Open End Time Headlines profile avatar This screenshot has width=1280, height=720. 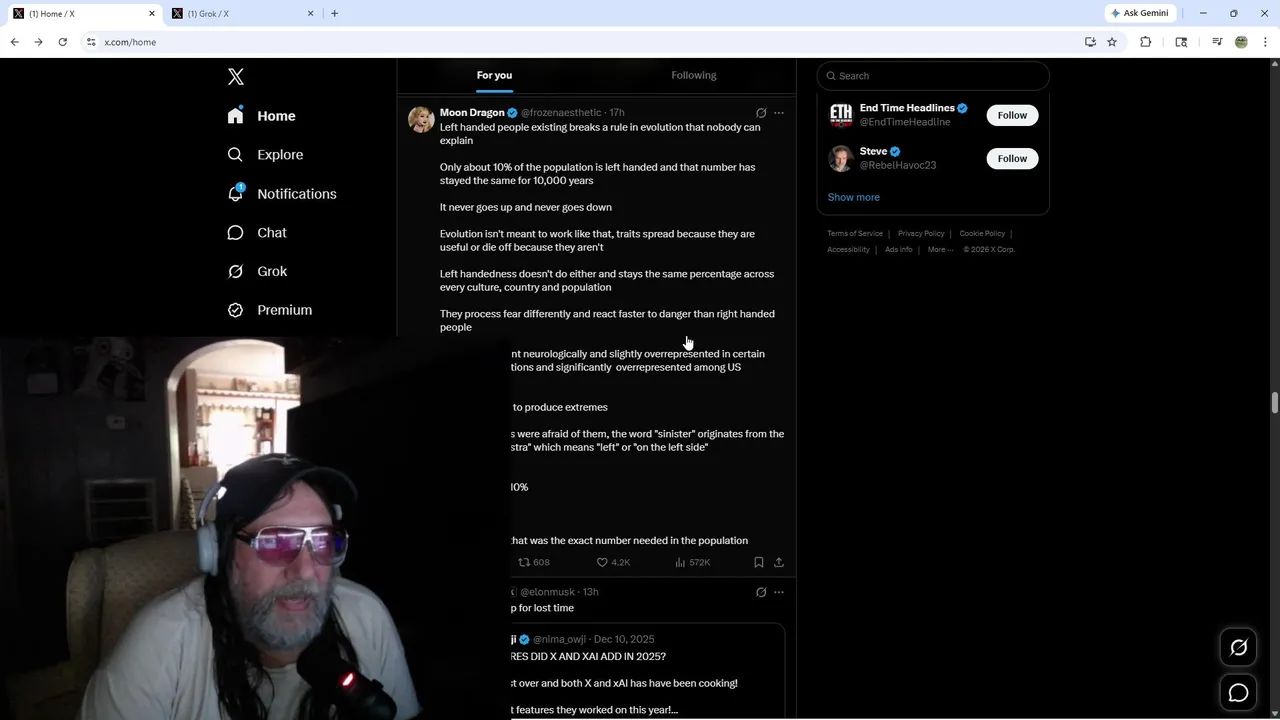pos(841,115)
